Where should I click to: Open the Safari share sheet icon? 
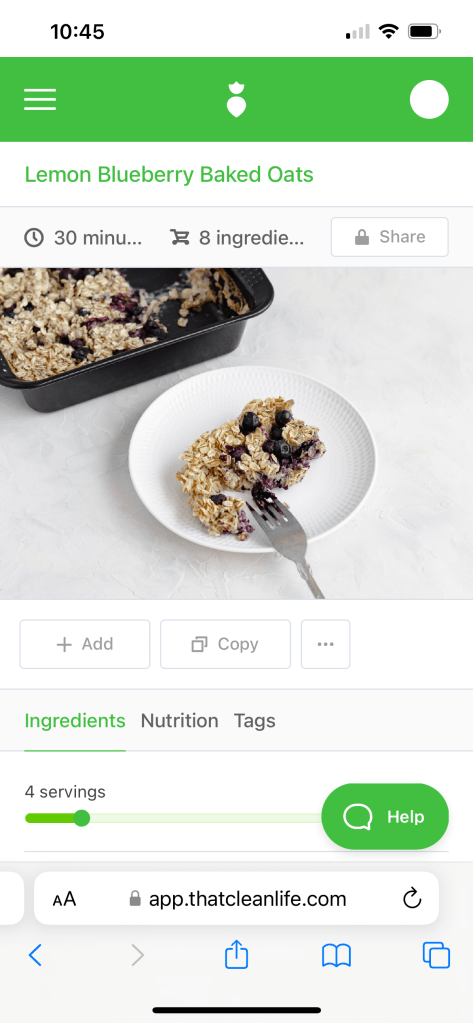pos(236,954)
